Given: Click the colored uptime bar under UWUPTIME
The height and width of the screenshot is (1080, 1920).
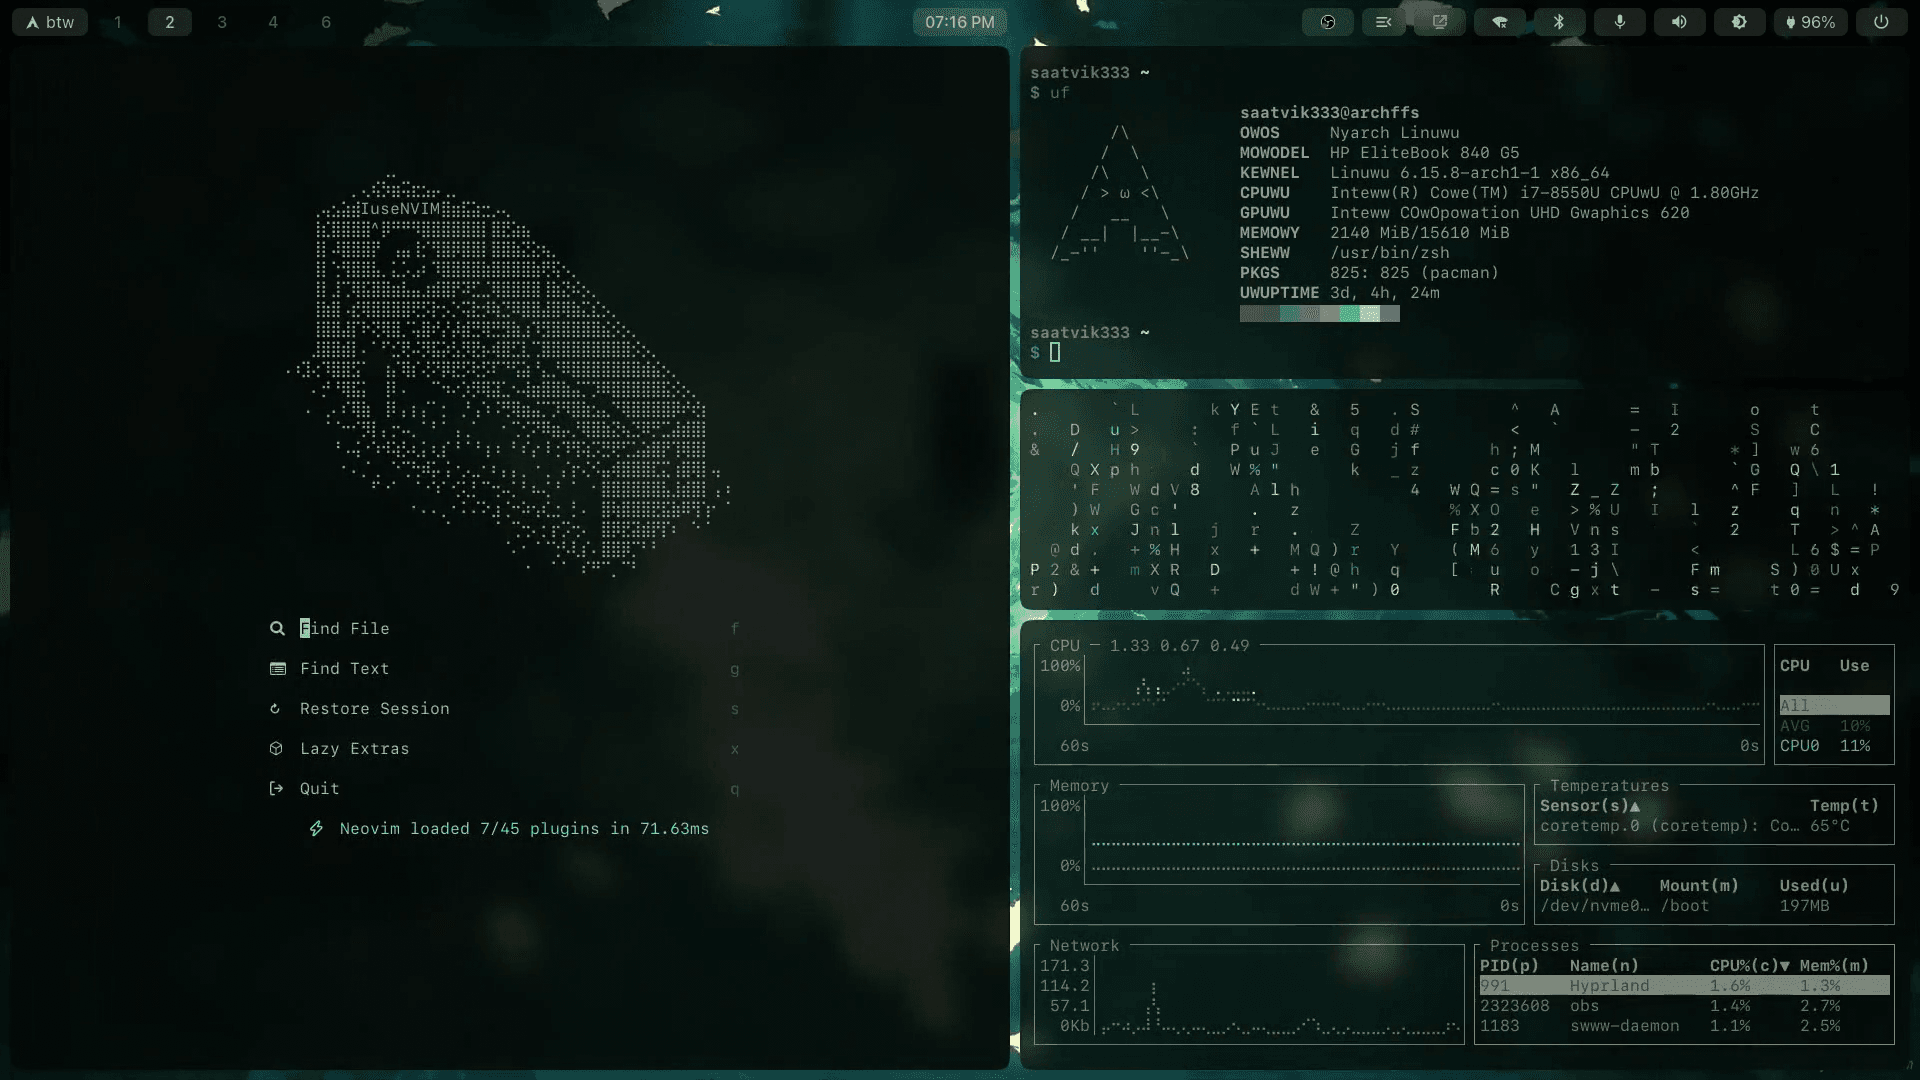Looking at the screenshot, I should point(1319,313).
